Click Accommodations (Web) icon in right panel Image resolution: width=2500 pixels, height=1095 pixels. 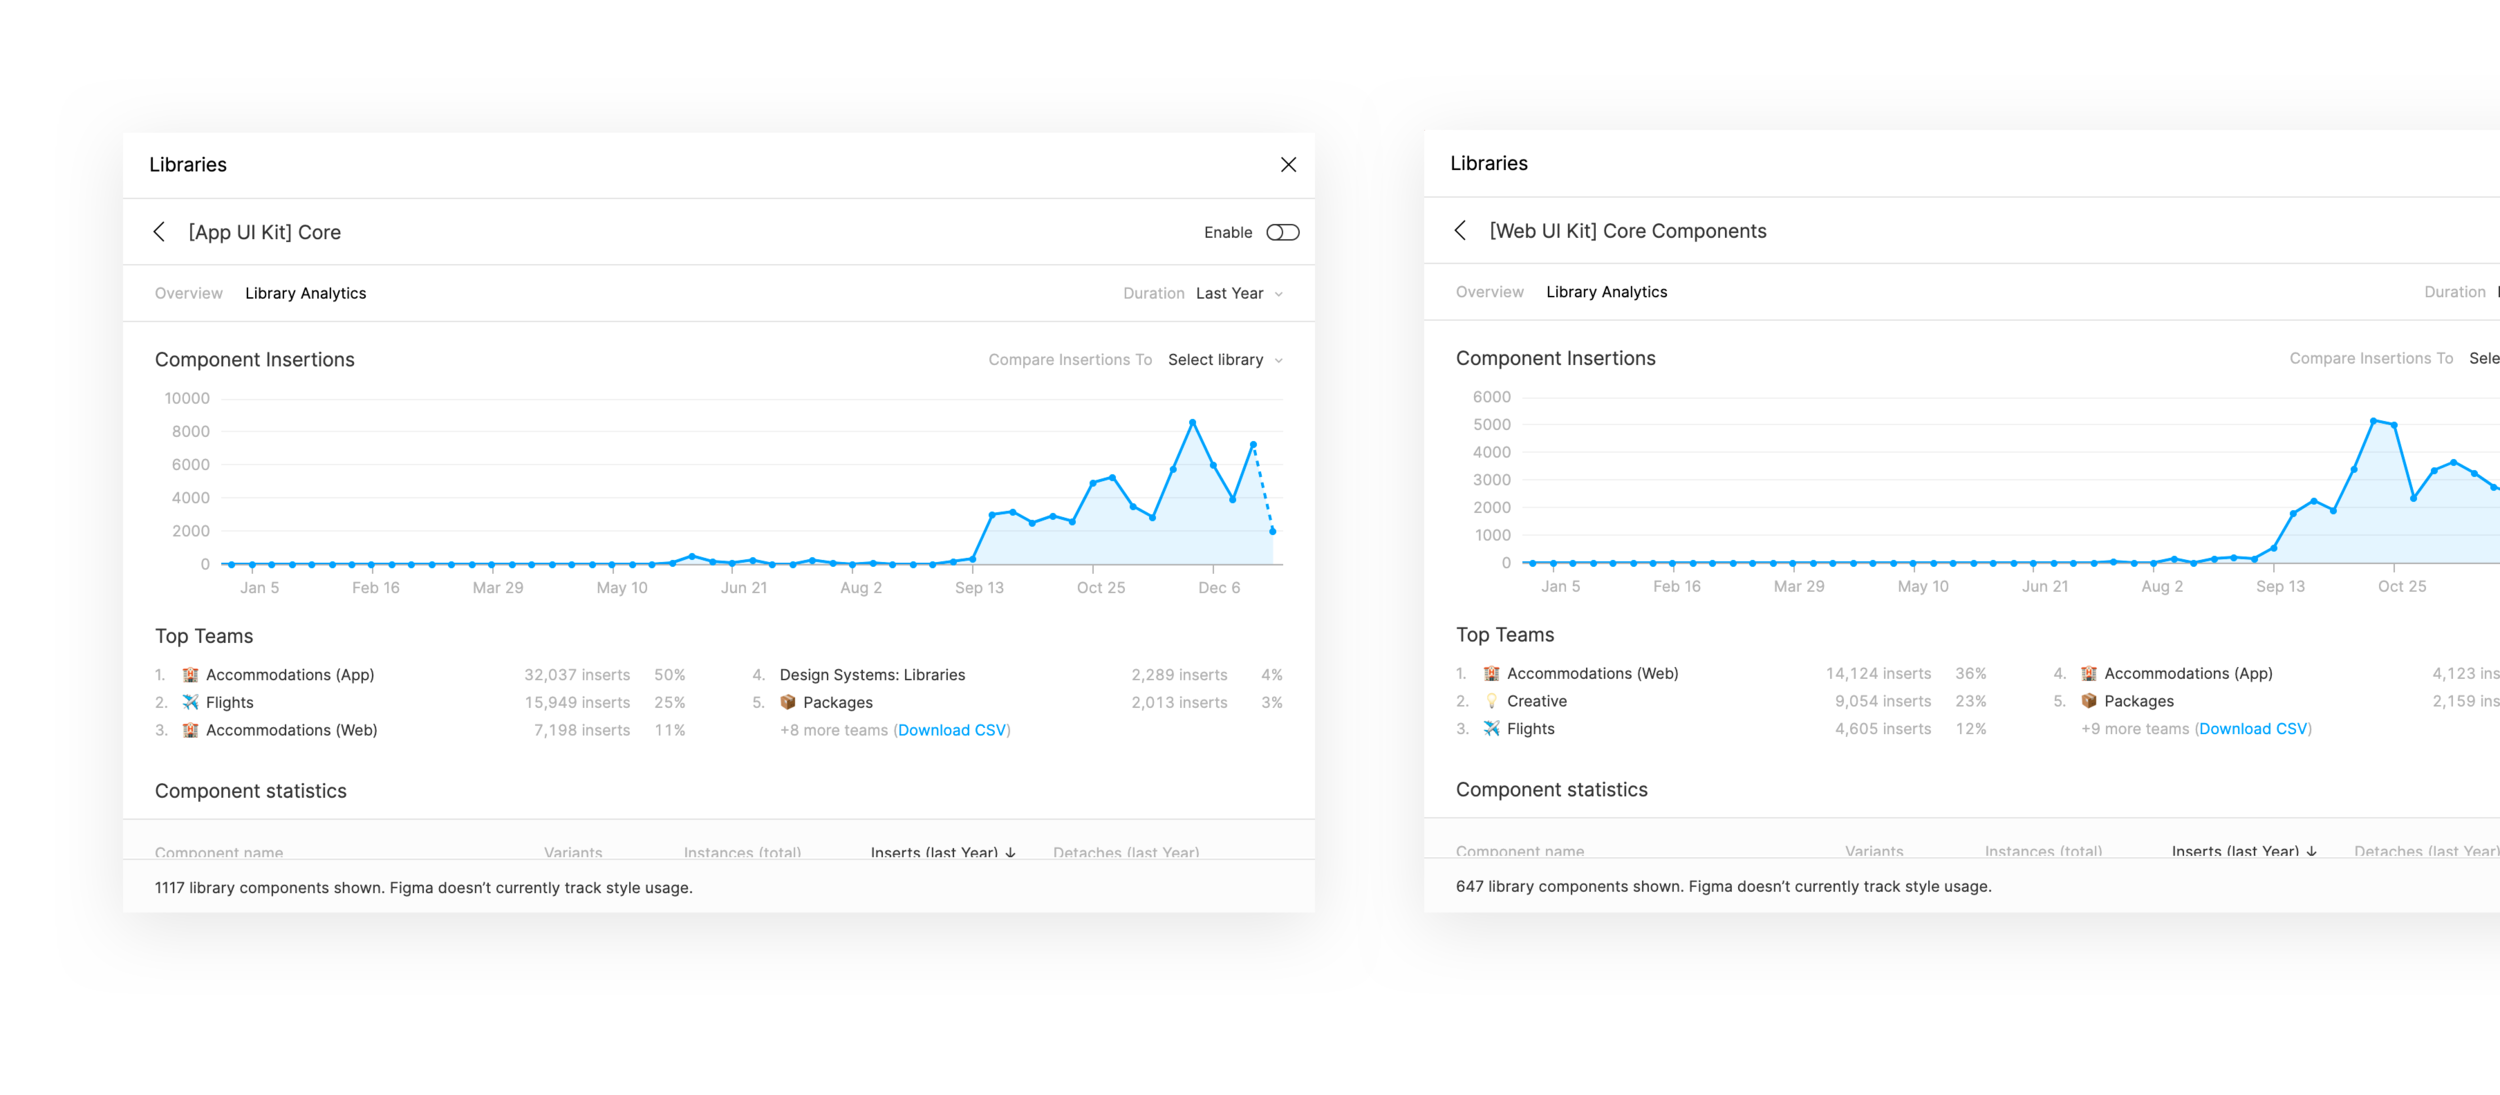1491,673
